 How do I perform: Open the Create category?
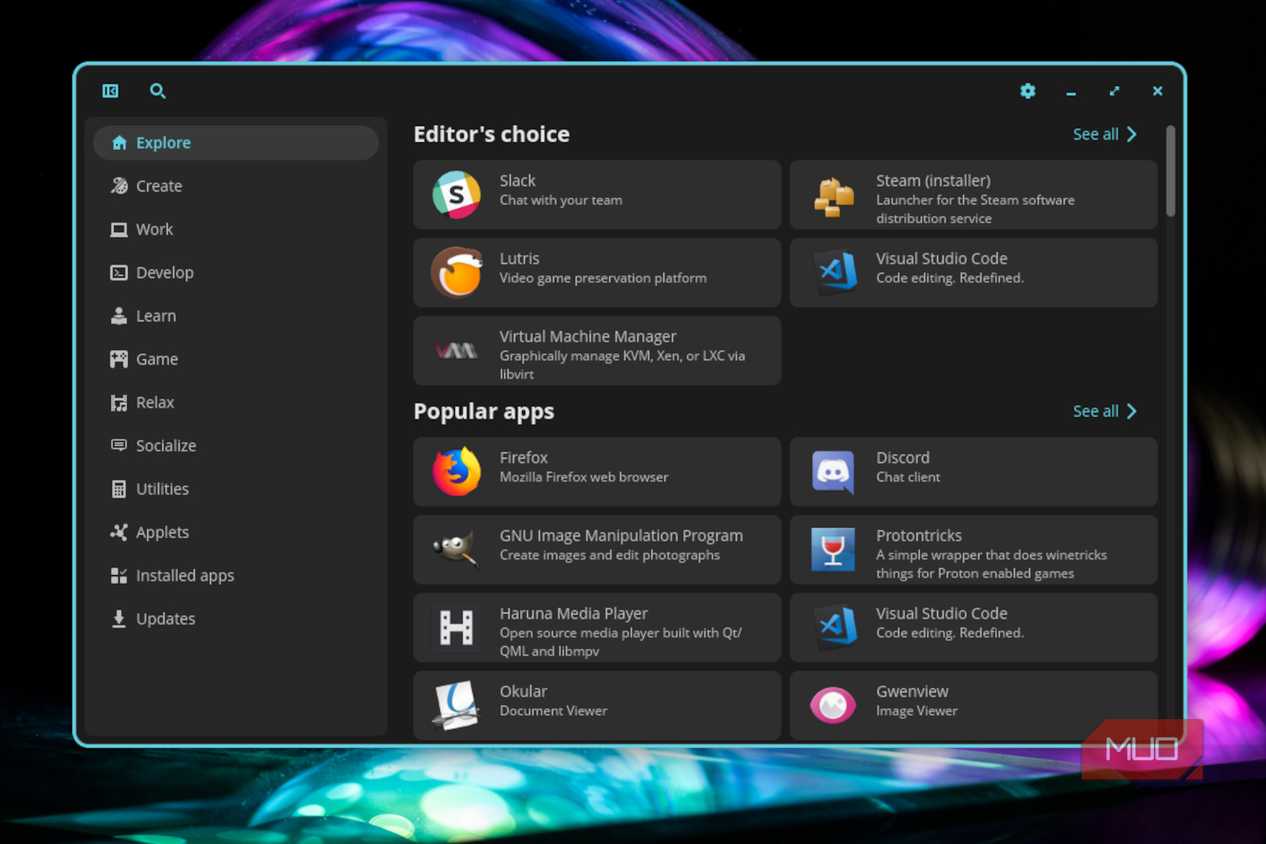[236, 186]
